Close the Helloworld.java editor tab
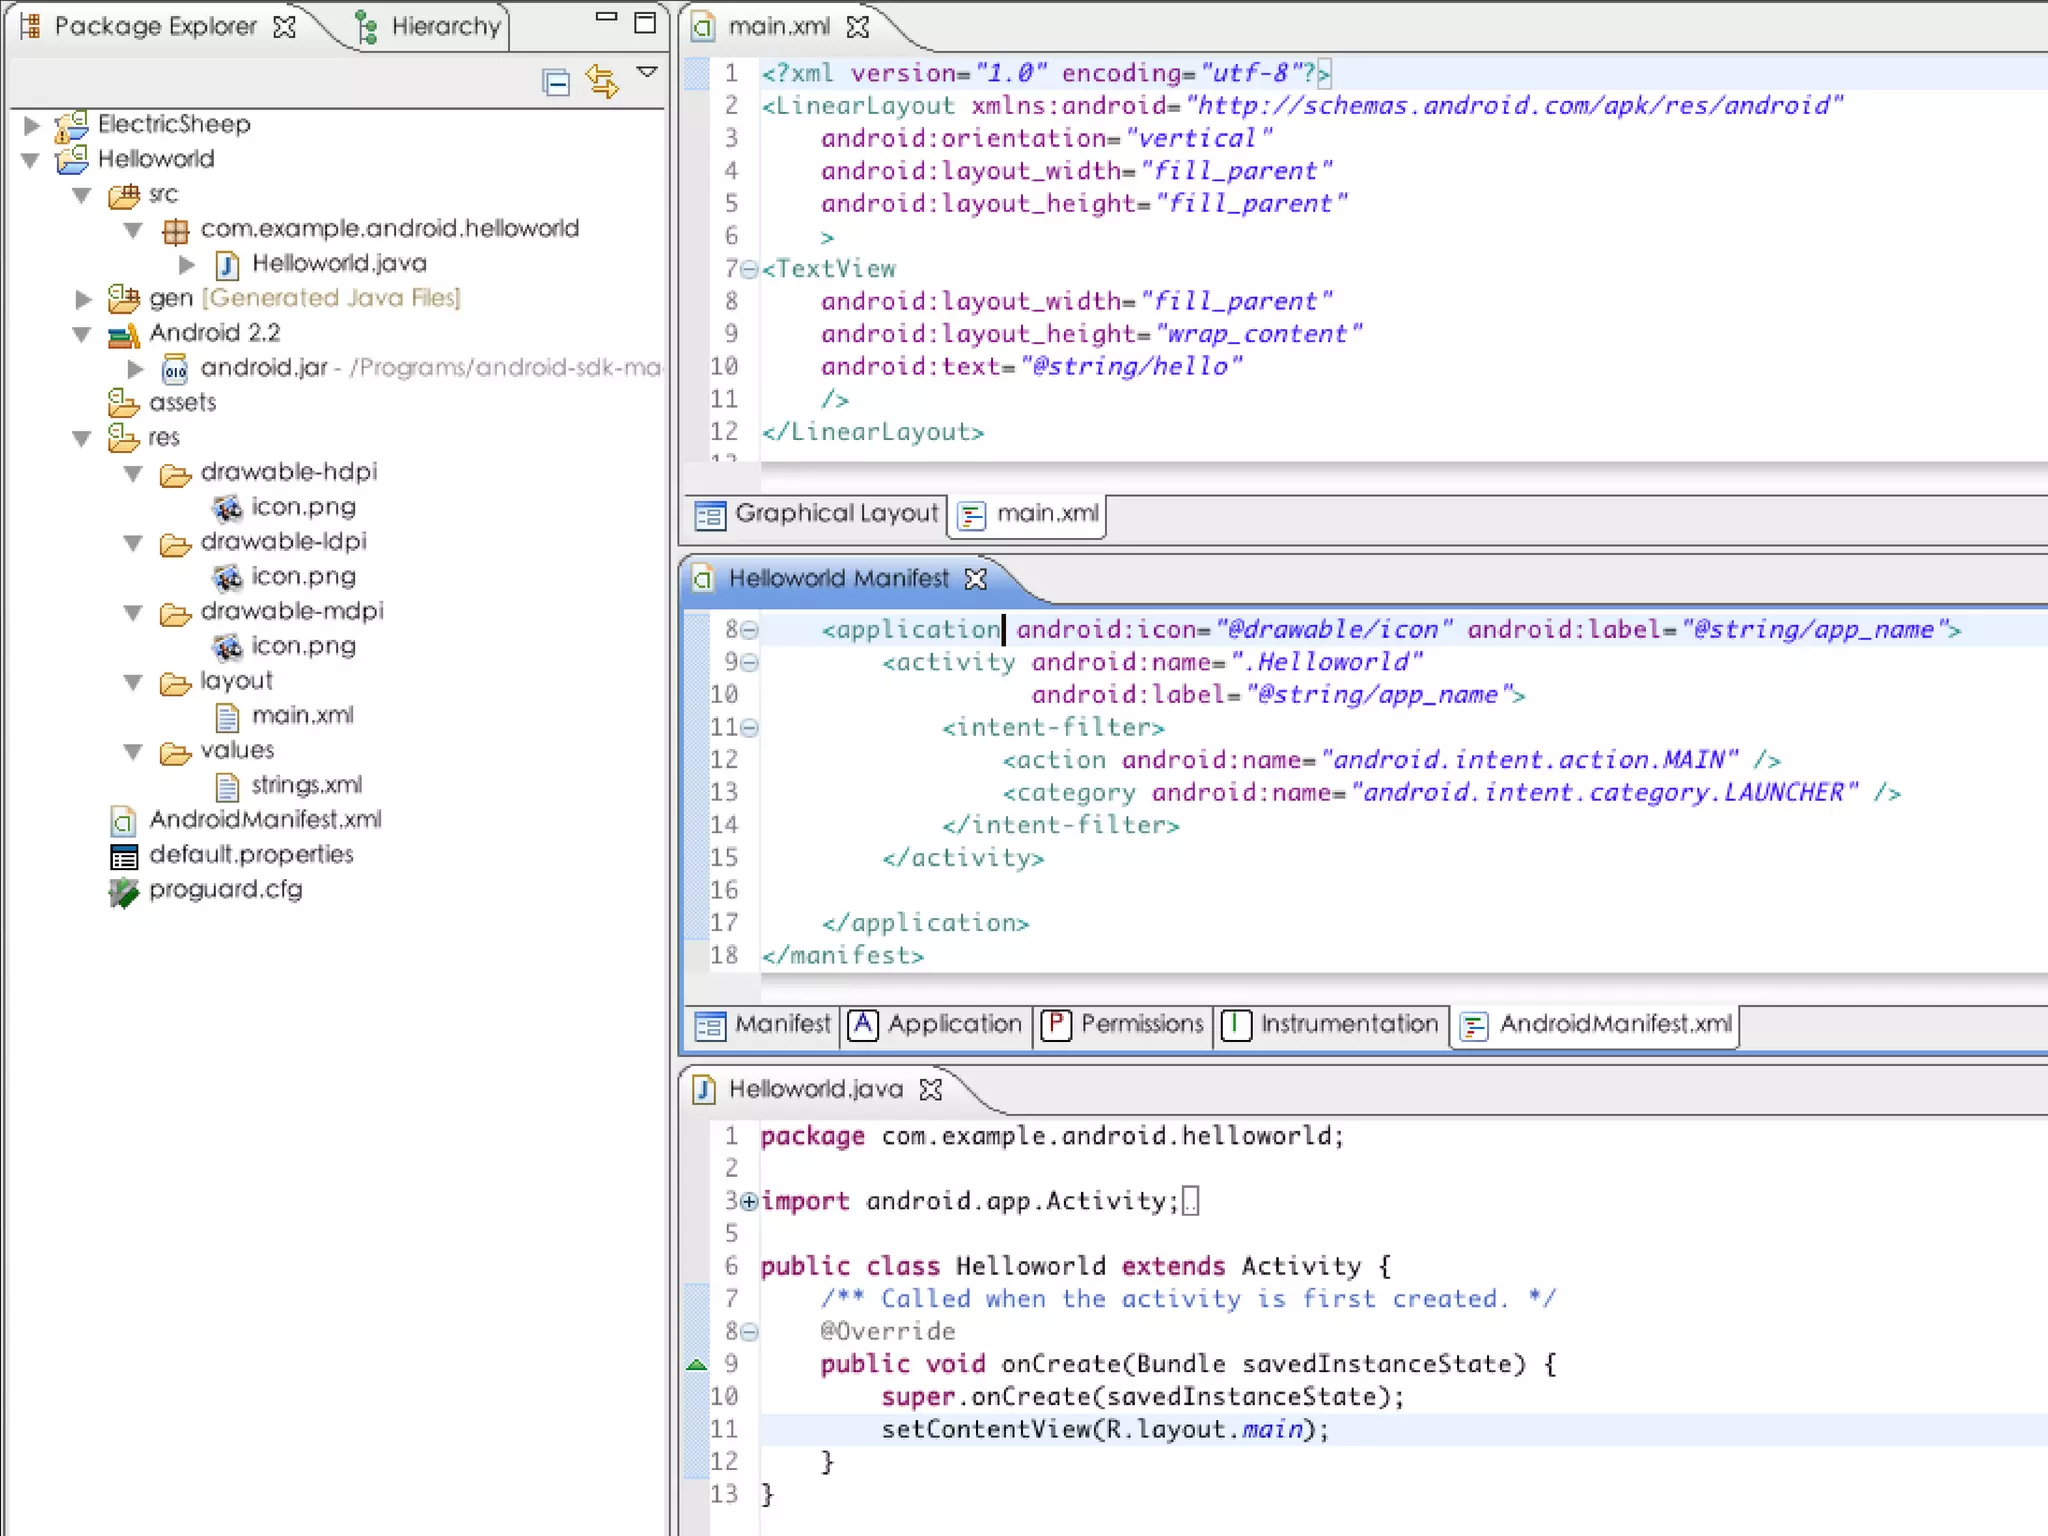 click(x=930, y=1089)
